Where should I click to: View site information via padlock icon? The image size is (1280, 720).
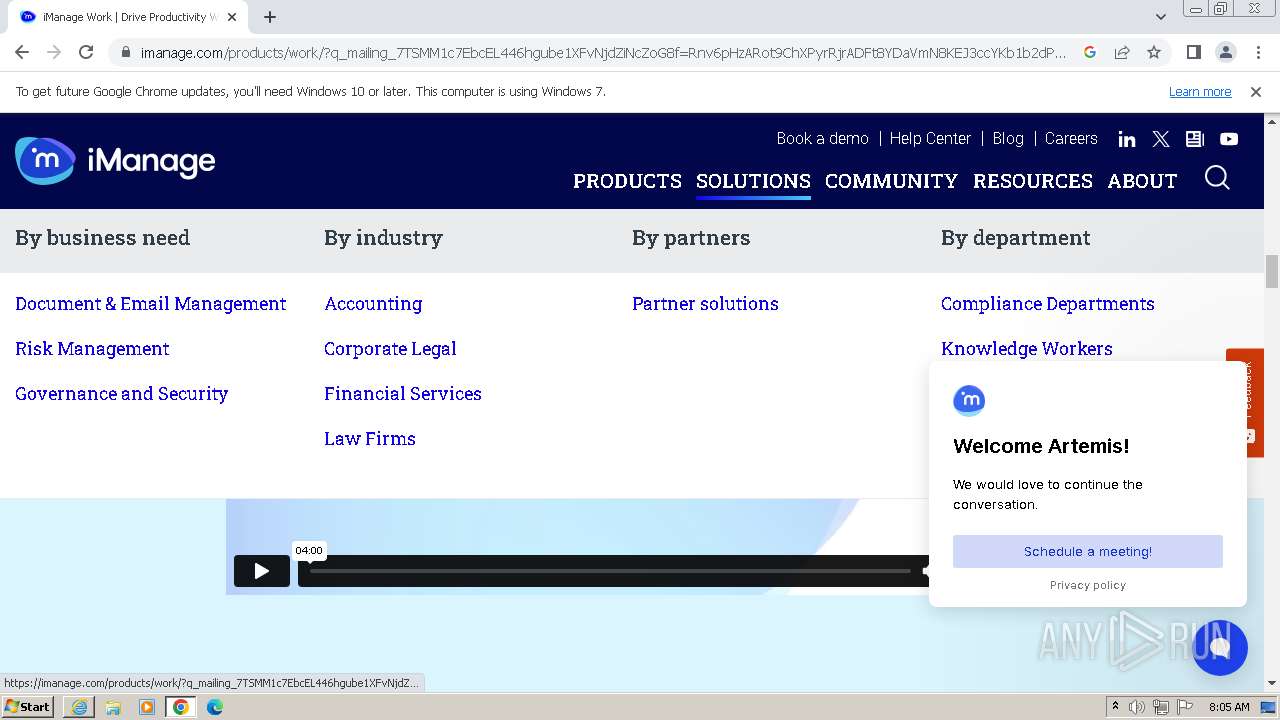(125, 53)
